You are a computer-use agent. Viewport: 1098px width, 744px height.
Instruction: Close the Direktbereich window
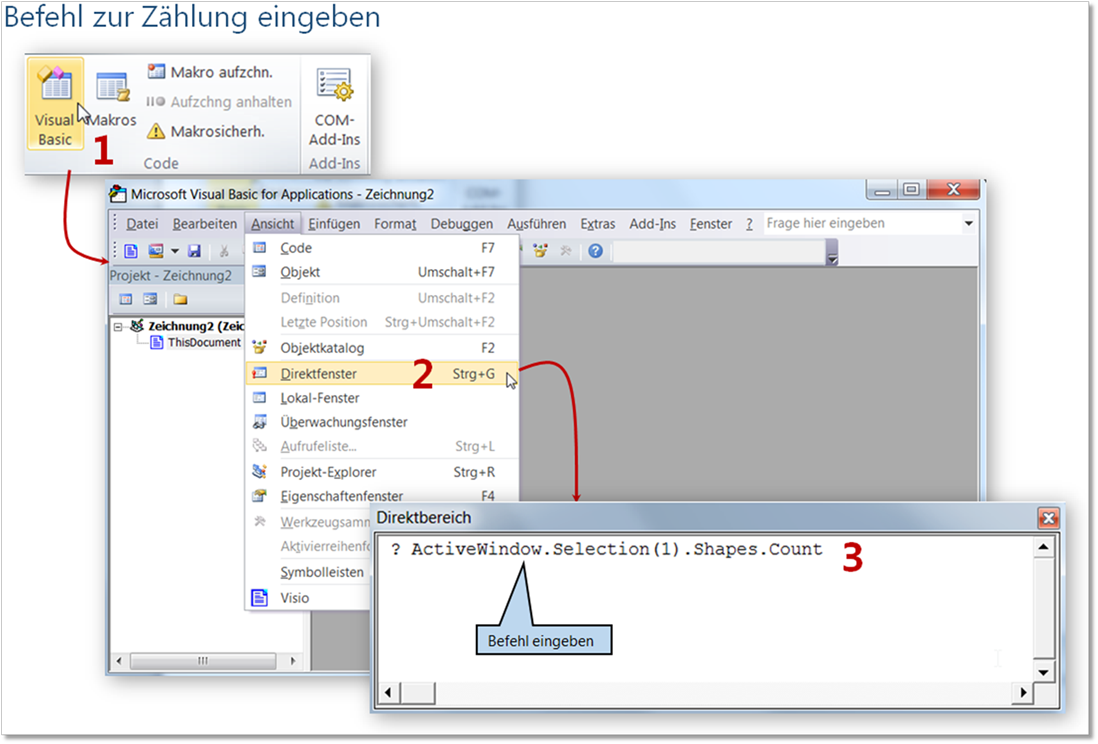[x=1048, y=518]
